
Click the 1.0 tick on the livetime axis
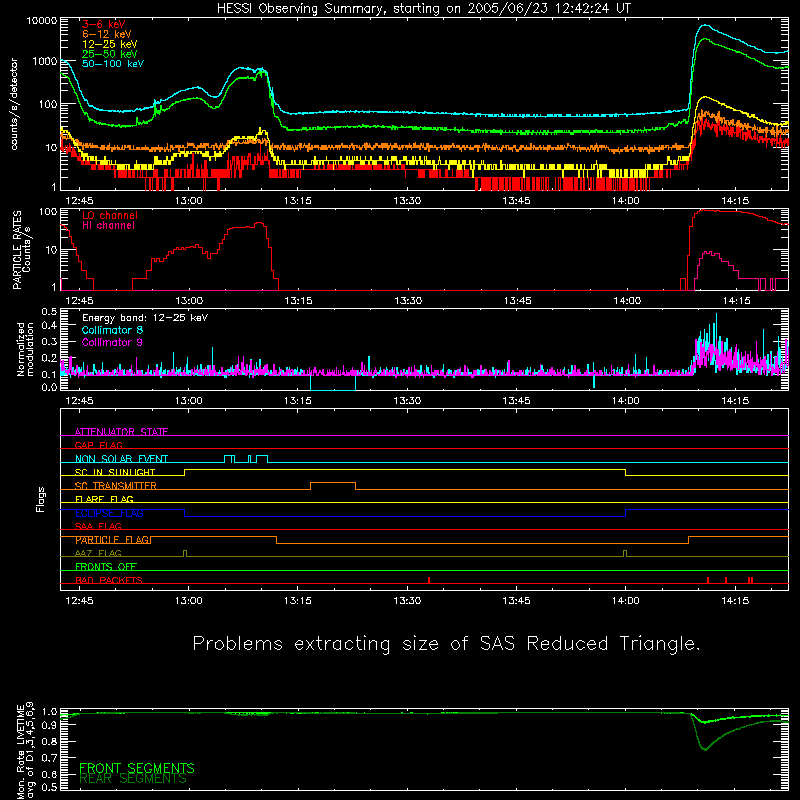click(x=49, y=712)
